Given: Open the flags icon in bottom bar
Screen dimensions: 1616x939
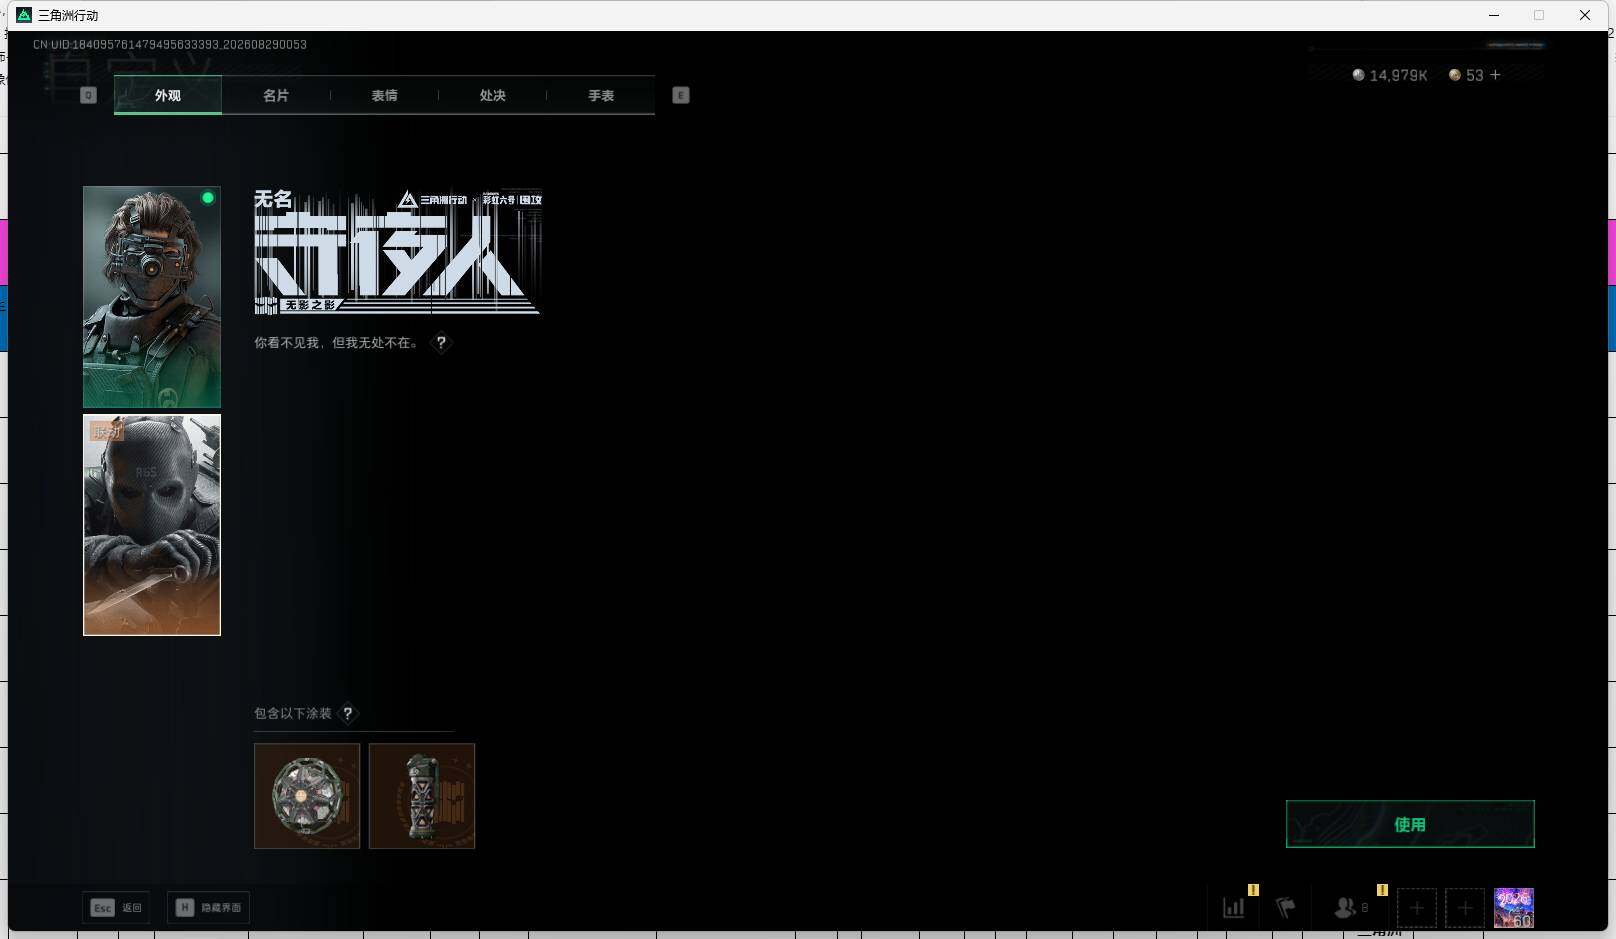Looking at the screenshot, I should coord(1286,908).
